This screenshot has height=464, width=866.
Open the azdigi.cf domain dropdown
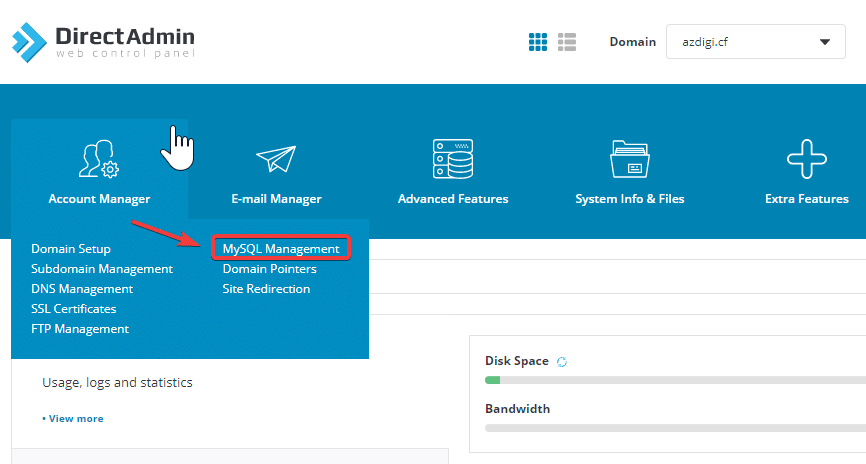click(x=755, y=42)
